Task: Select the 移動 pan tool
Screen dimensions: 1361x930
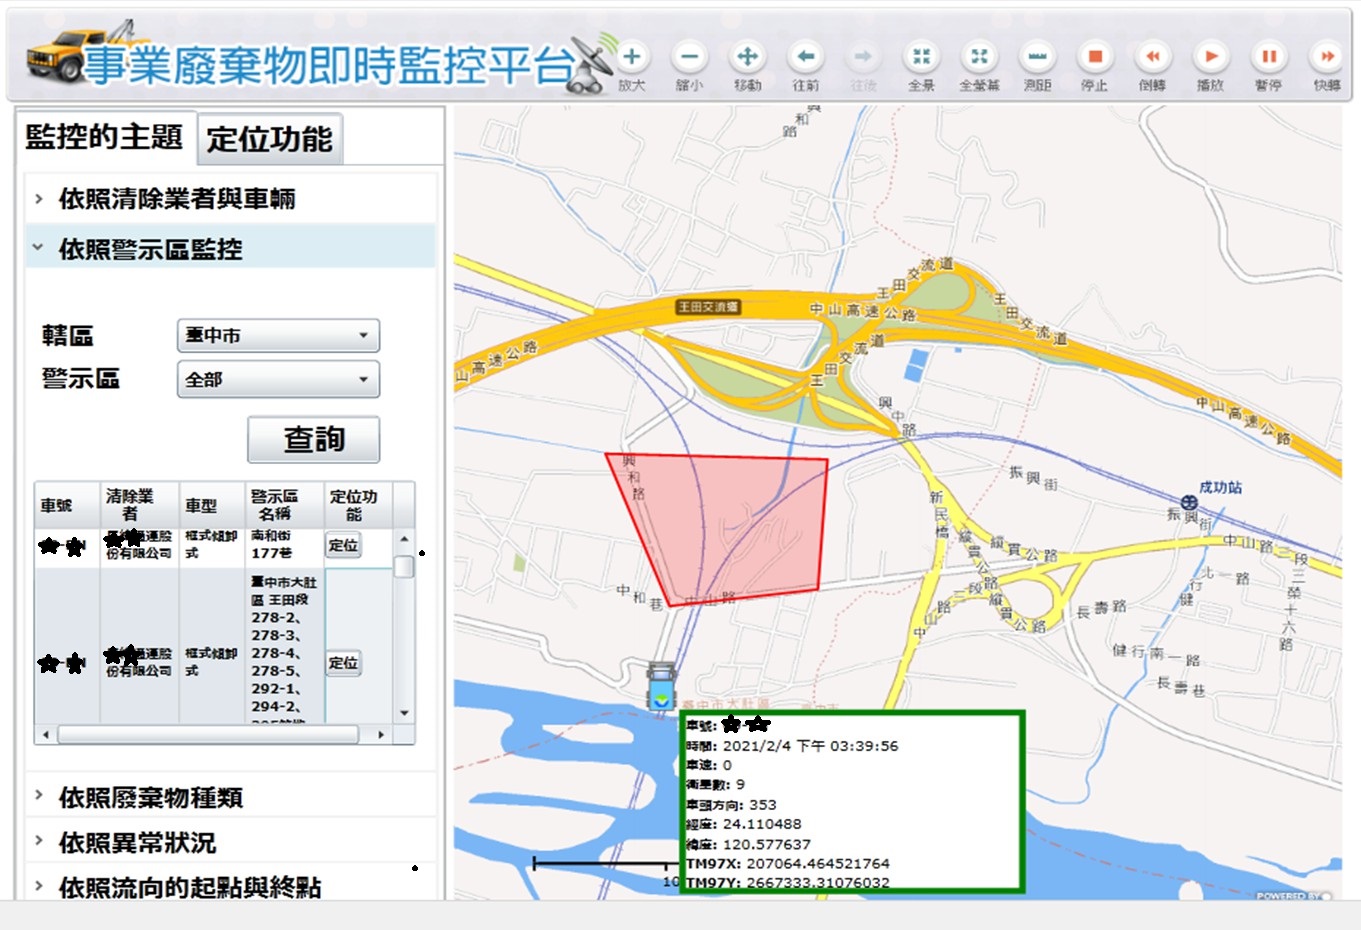Action: tap(747, 57)
